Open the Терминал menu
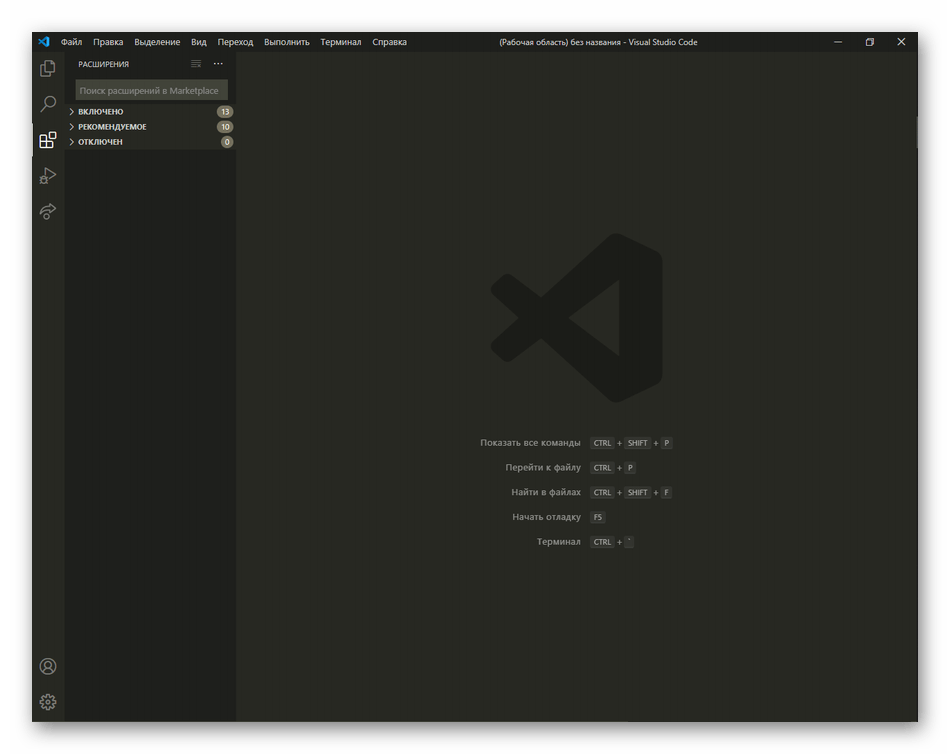The width and height of the screenshot is (950, 754). click(x=341, y=42)
